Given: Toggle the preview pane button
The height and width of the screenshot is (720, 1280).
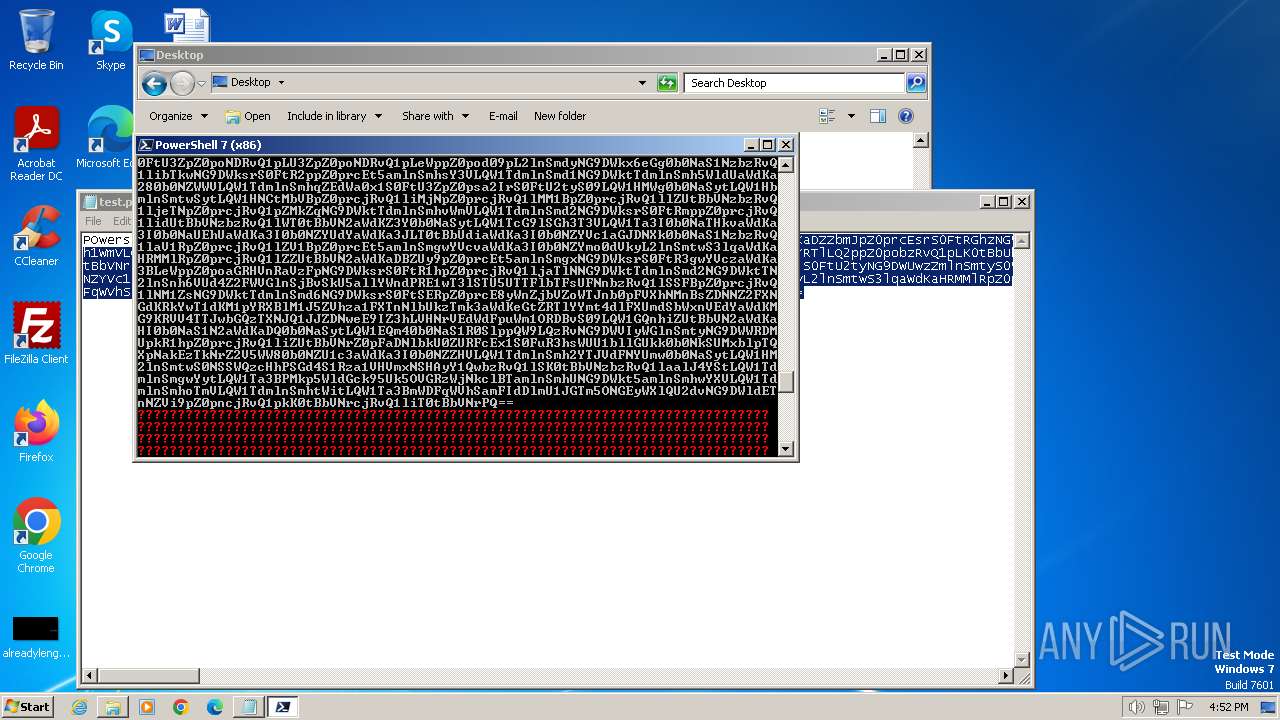Looking at the screenshot, I should pos(878,116).
